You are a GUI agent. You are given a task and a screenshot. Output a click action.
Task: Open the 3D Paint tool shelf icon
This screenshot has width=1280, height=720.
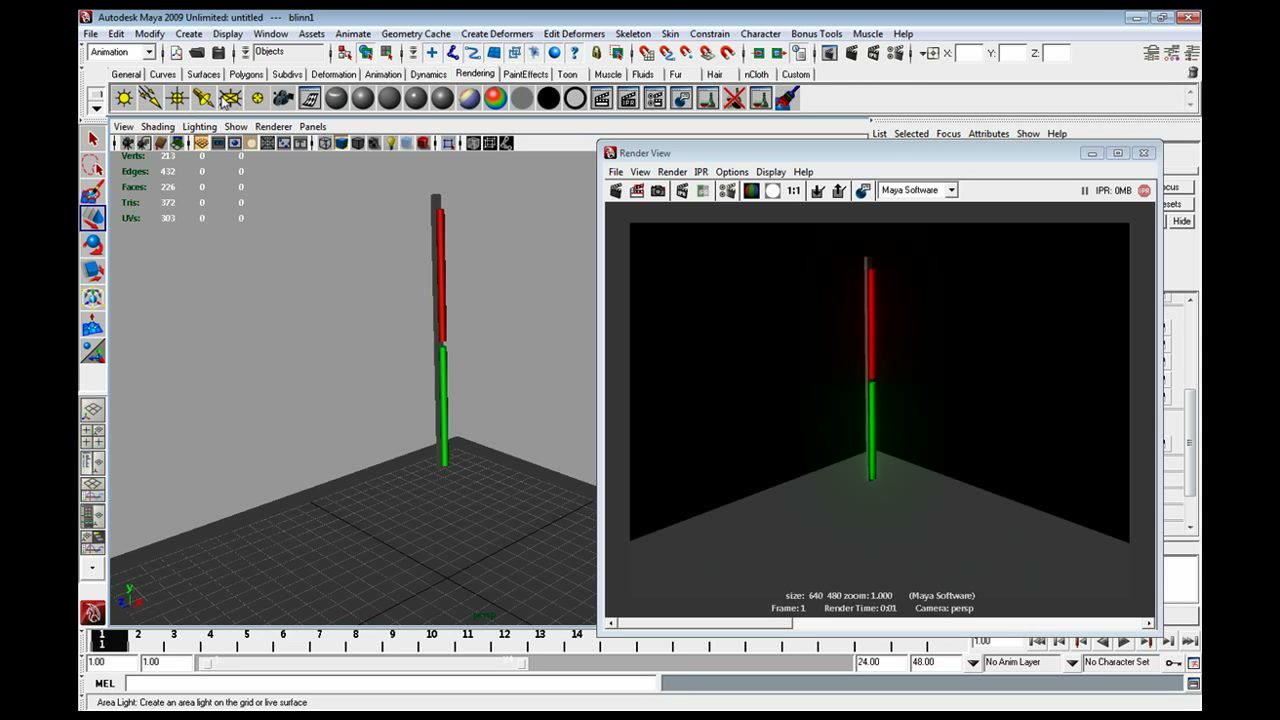coord(787,98)
